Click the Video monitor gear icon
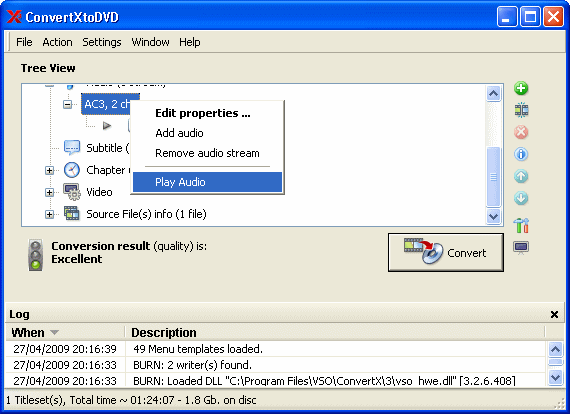Viewport: 570px width, 414px height. pos(72,192)
